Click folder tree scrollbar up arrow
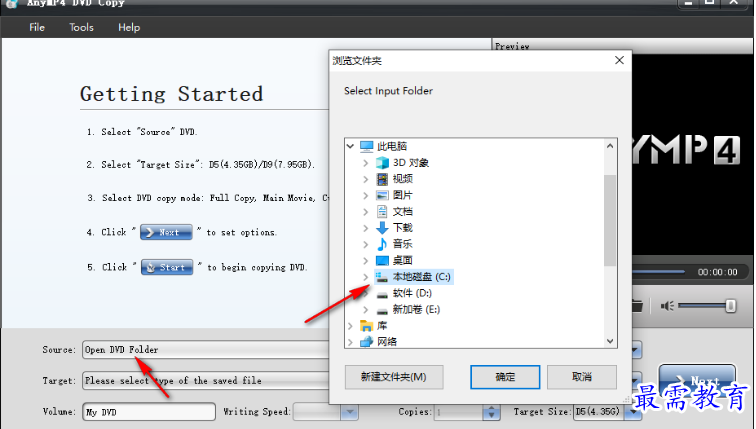The image size is (756, 429). (x=610, y=146)
